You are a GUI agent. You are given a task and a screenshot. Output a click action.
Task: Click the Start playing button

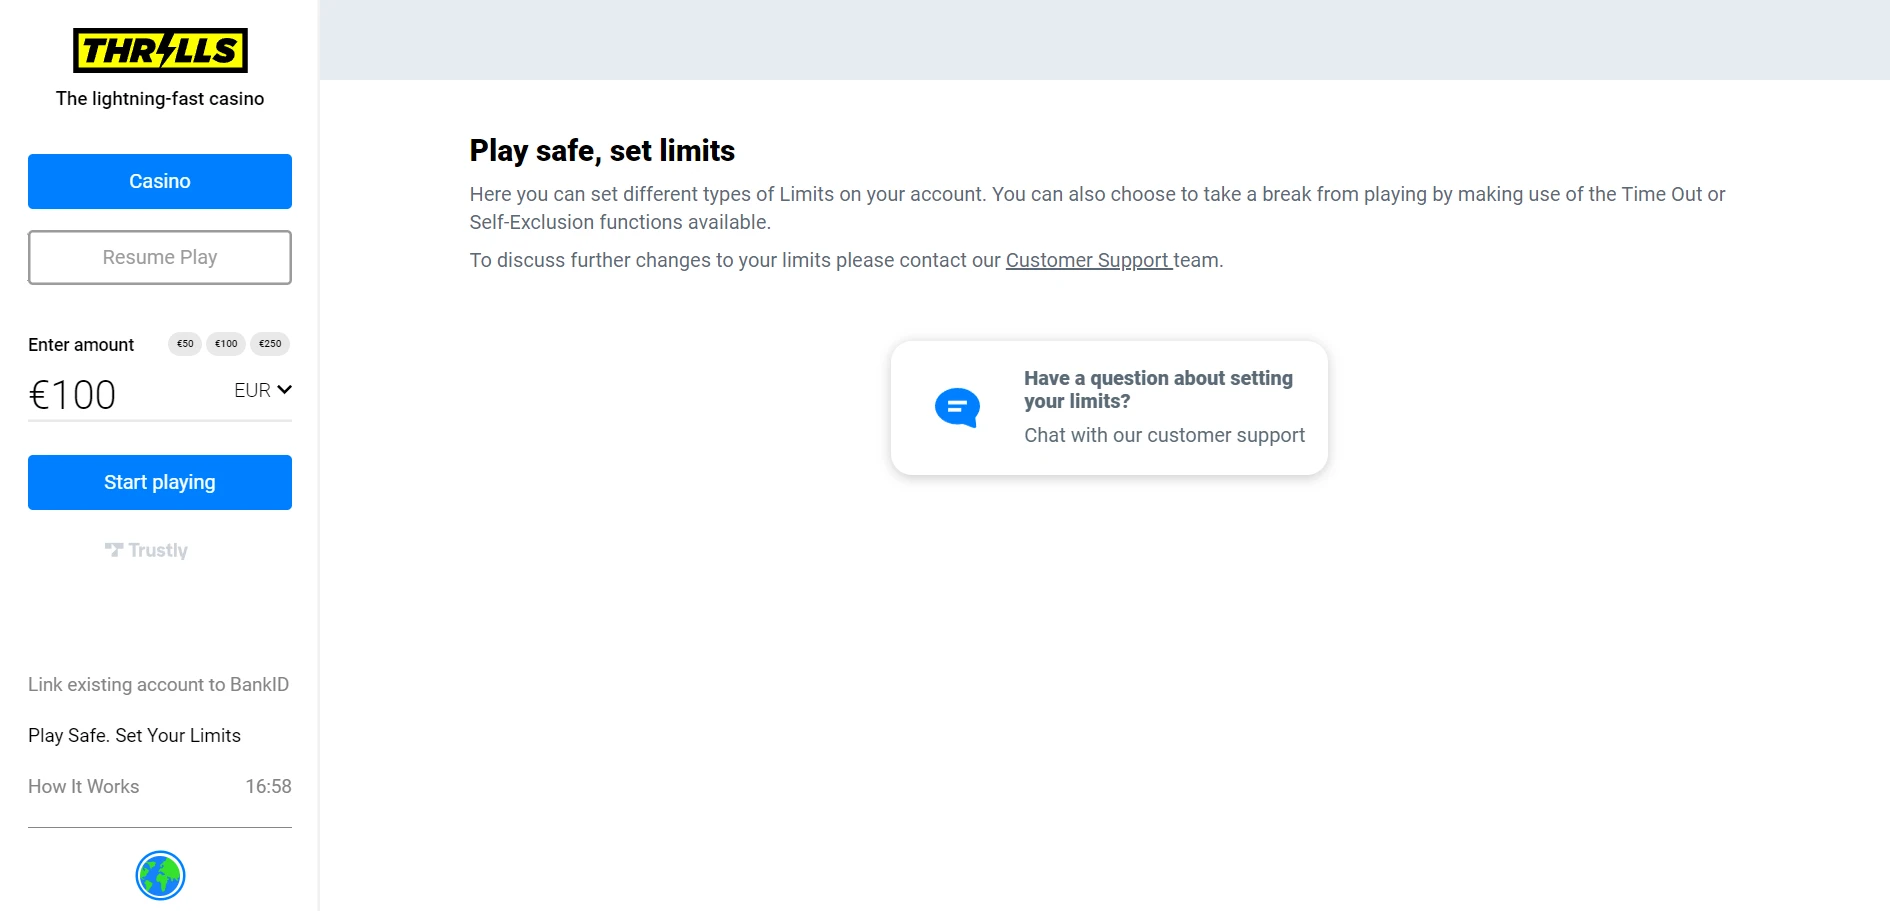pyautogui.click(x=160, y=482)
